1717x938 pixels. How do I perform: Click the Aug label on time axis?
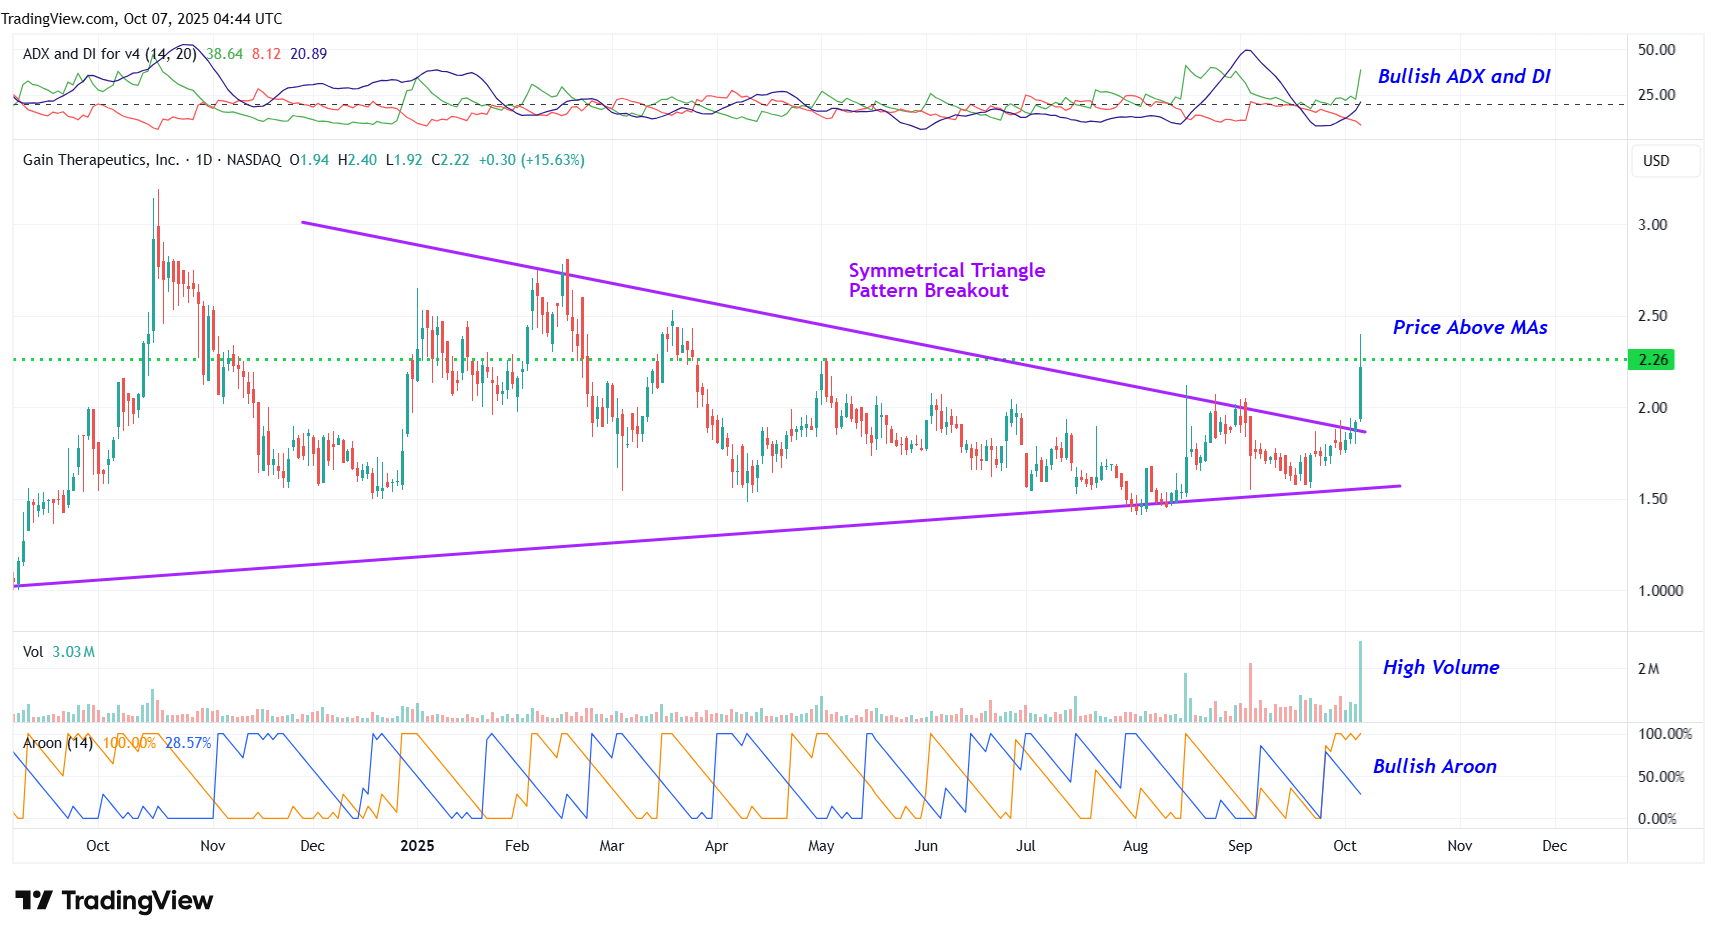[x=1135, y=846]
